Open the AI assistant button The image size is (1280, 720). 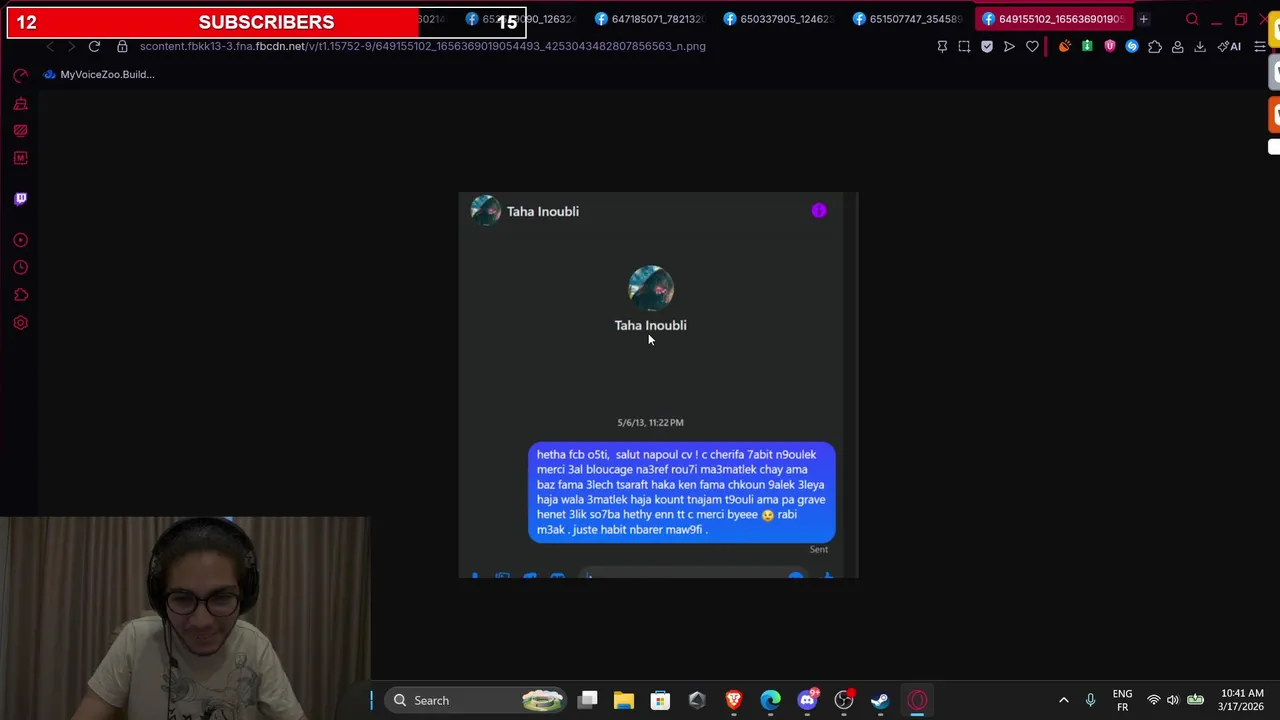pos(1230,46)
